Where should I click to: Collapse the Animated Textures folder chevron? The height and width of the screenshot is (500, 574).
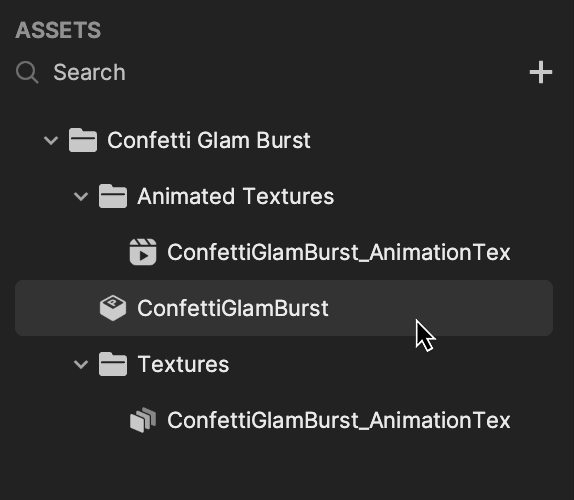tap(81, 196)
